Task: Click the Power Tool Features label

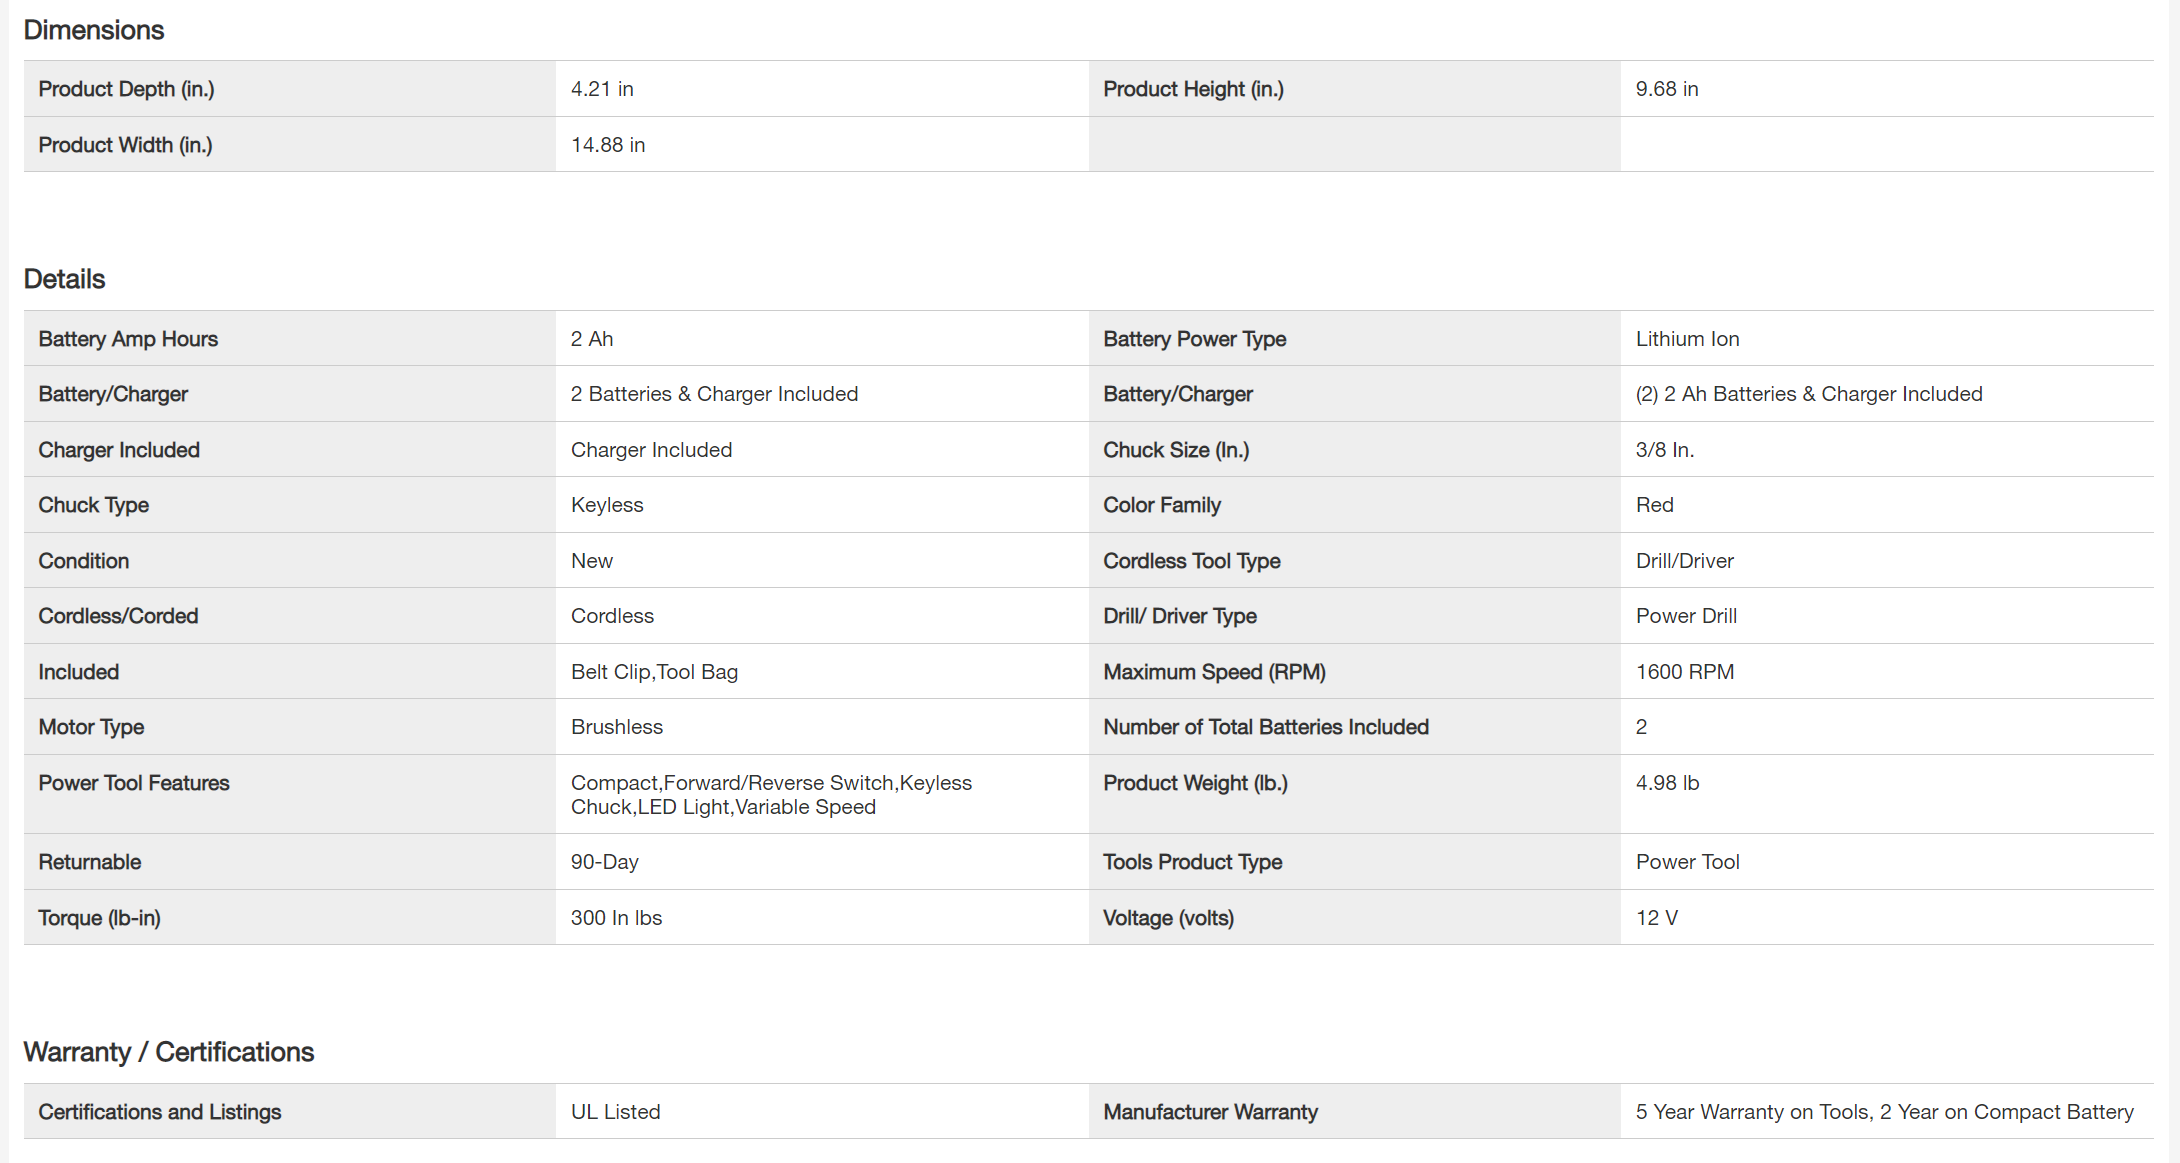Action: [x=134, y=783]
